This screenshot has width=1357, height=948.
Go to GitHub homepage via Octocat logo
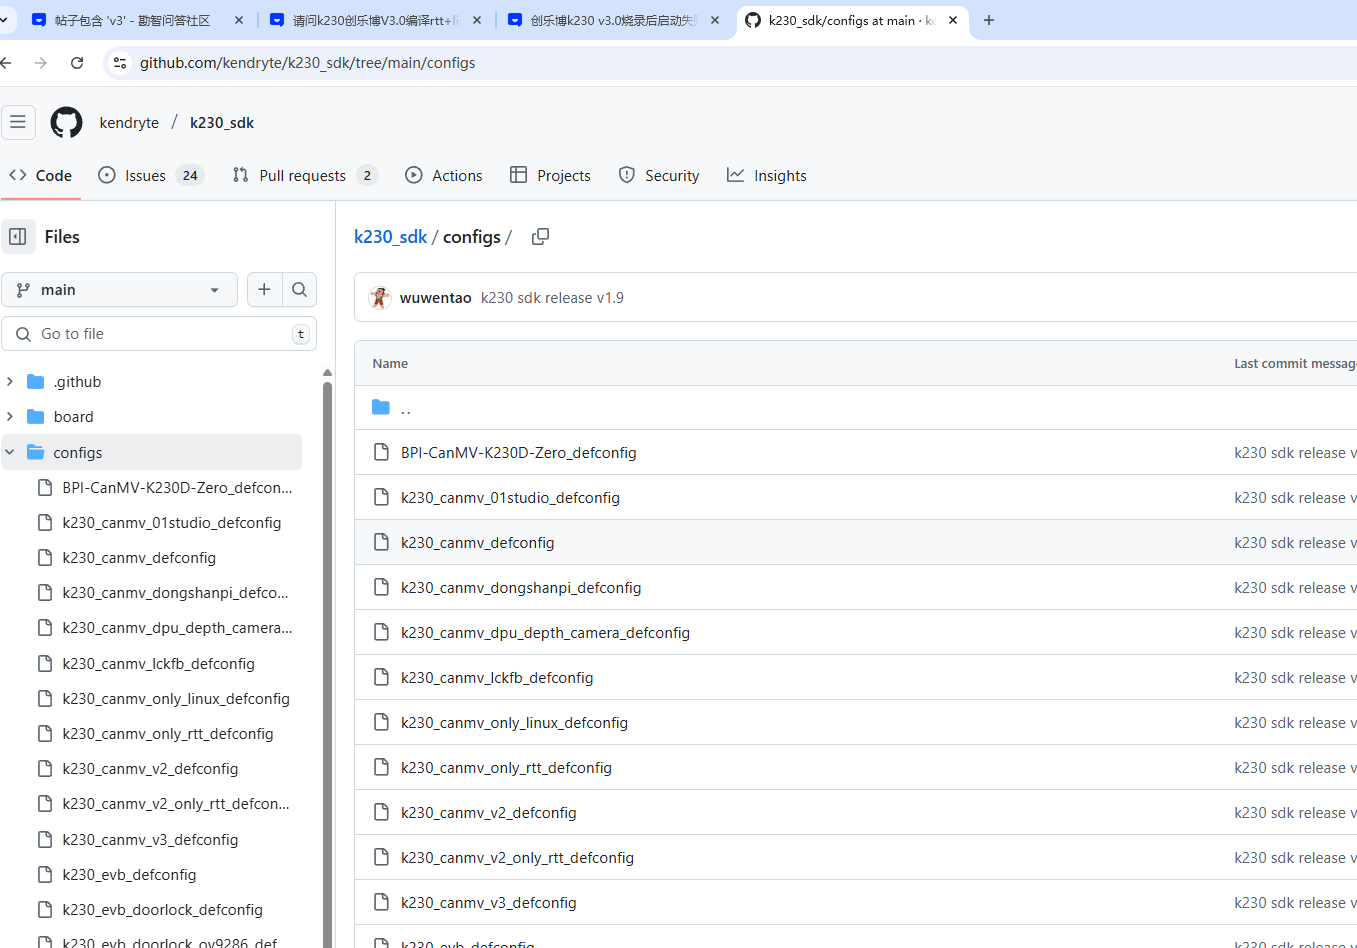tap(67, 122)
